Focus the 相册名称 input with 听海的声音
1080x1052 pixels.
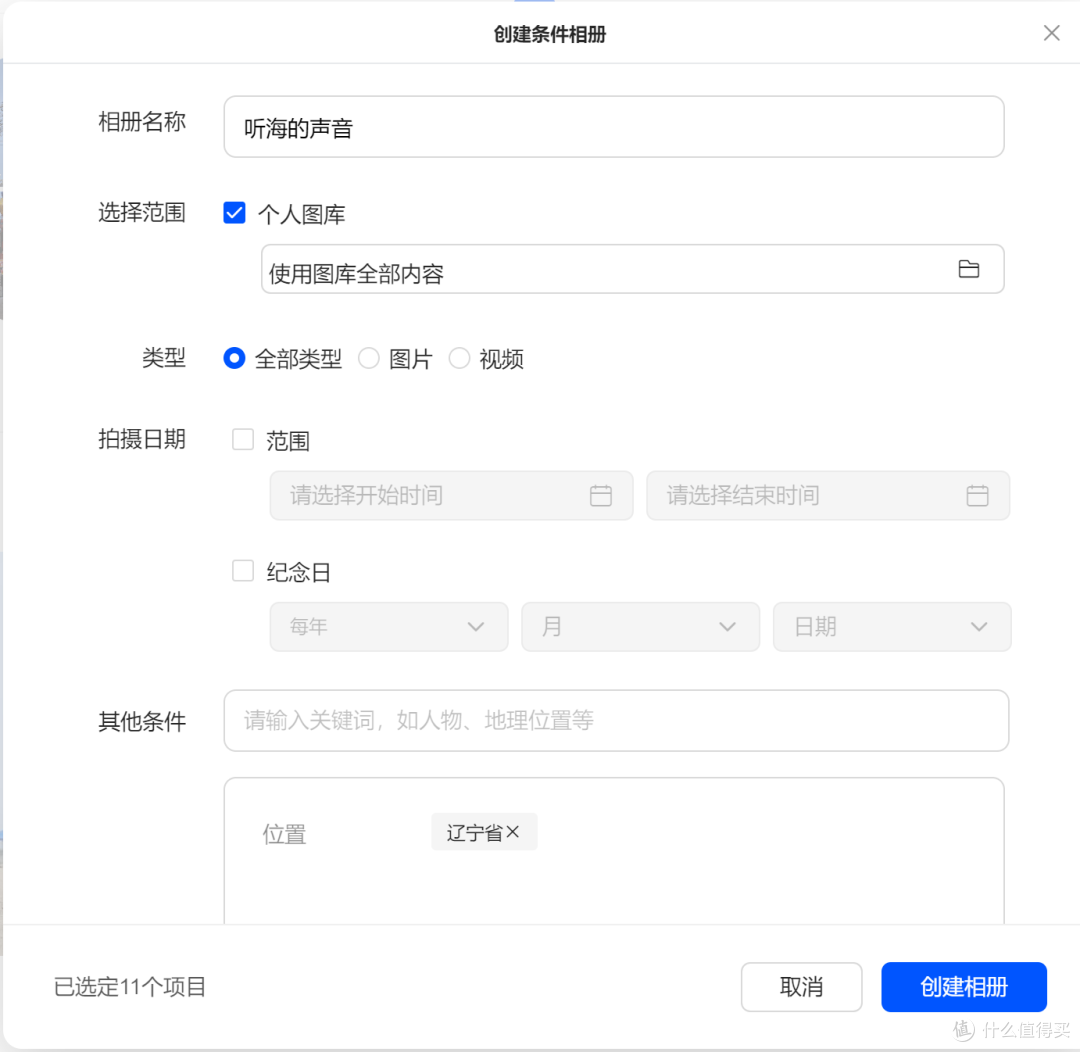[x=614, y=127]
